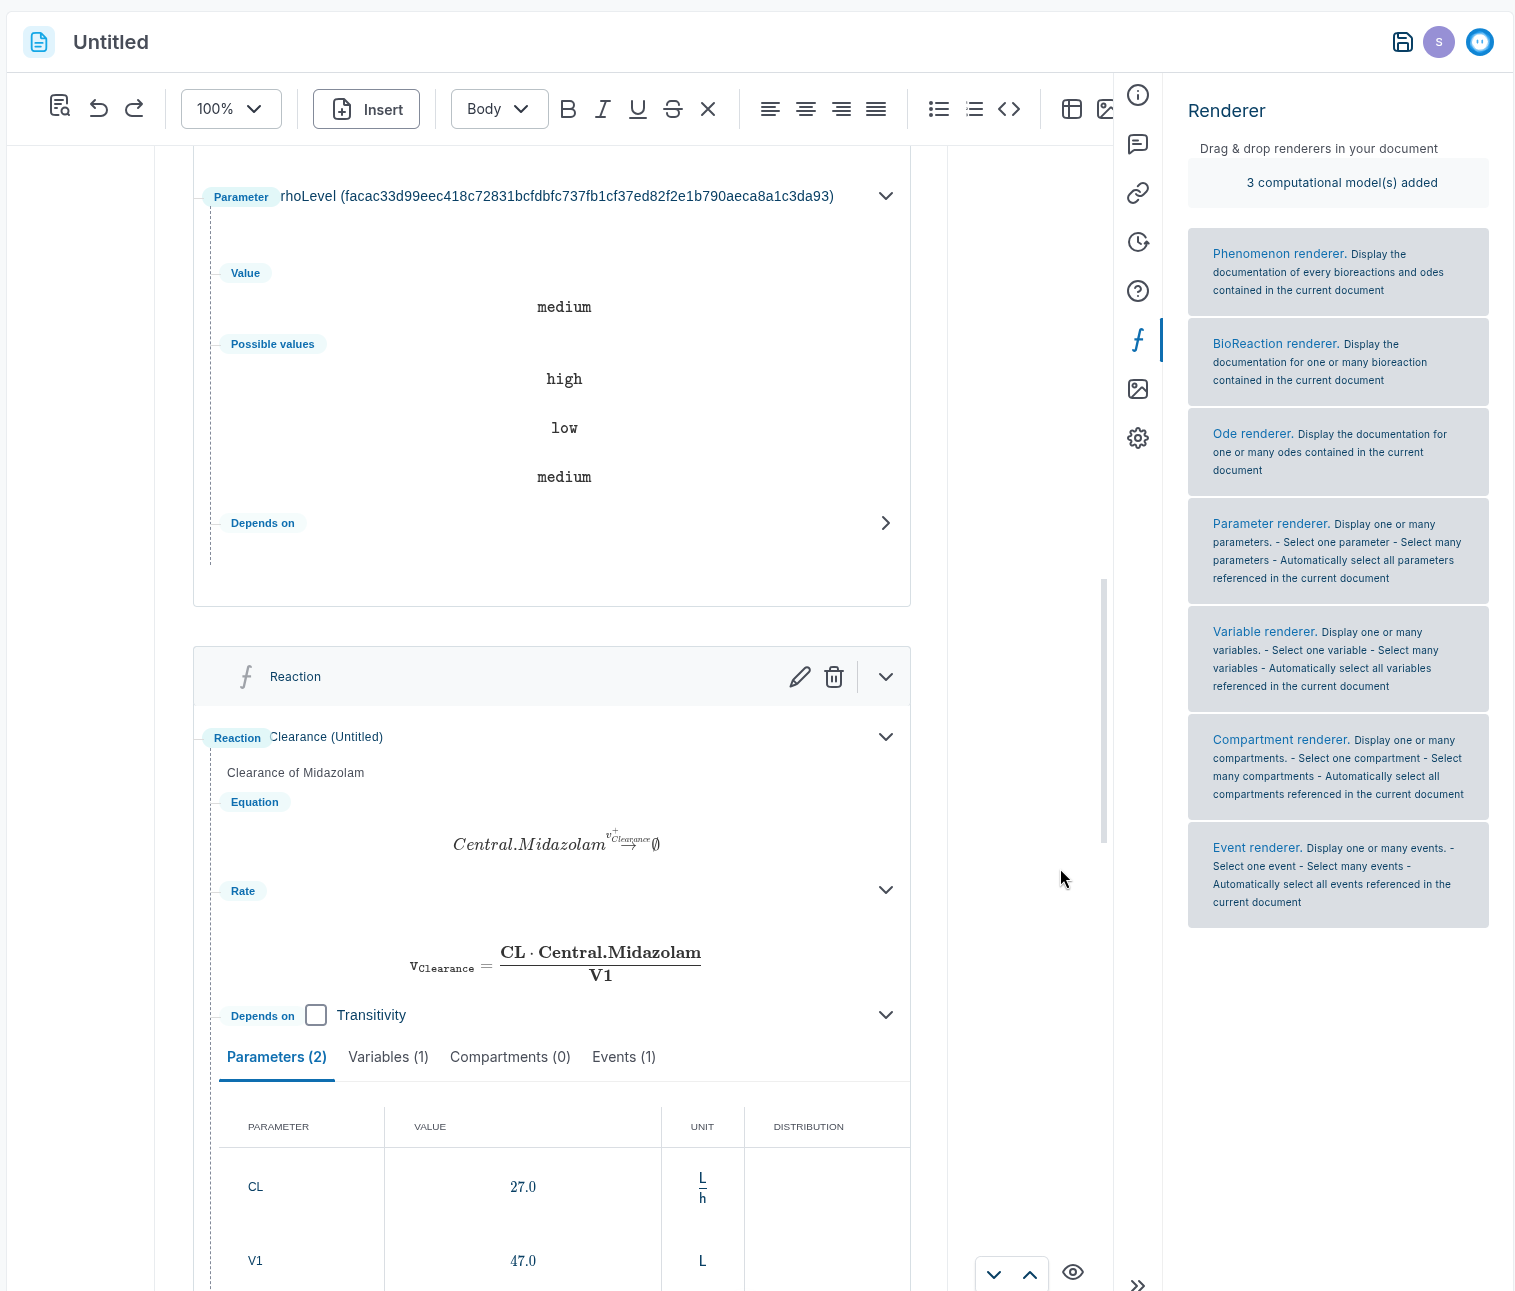The image size is (1515, 1291).
Task: Click the CL parameter value 27.0
Action: click(x=523, y=1187)
